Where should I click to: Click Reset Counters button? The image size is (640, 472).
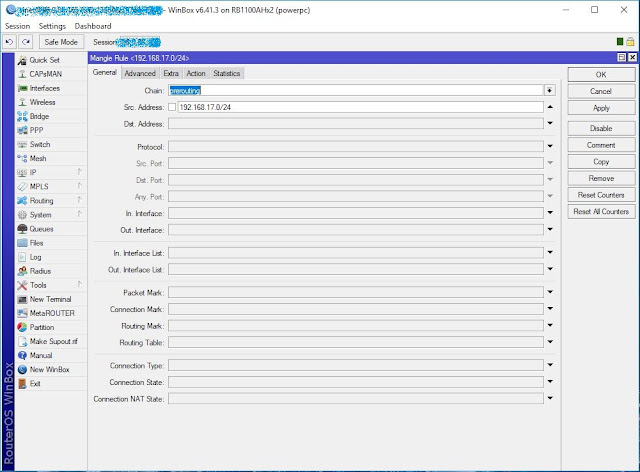[601, 195]
